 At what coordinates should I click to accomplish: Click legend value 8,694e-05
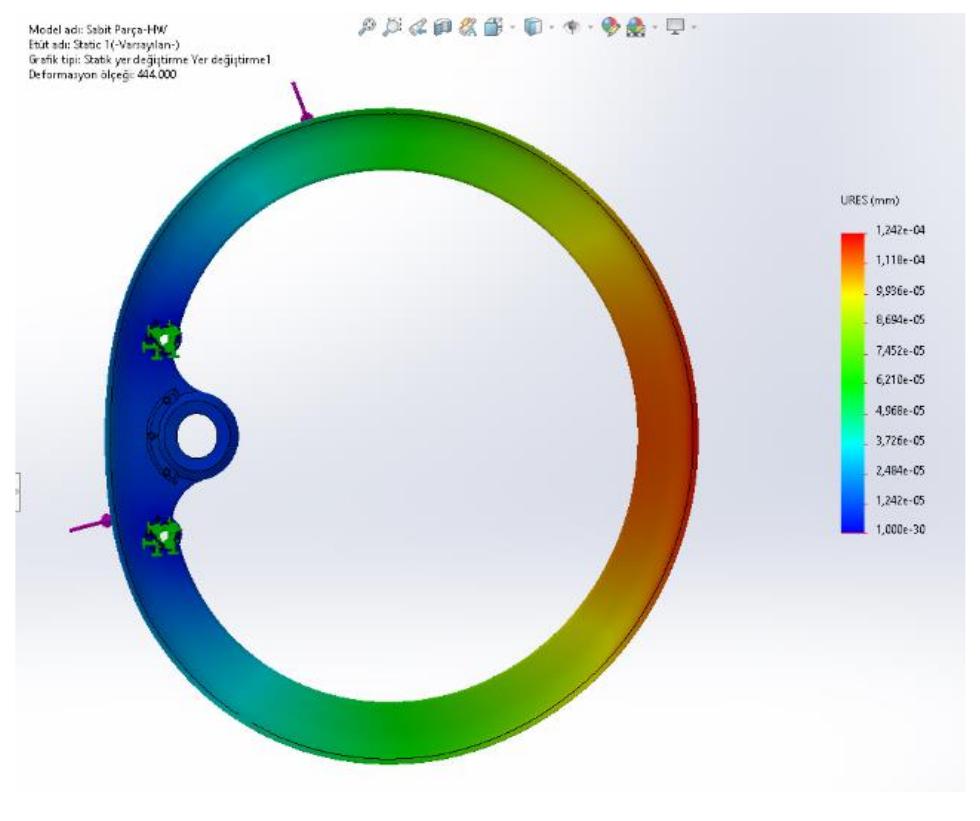[x=900, y=320]
